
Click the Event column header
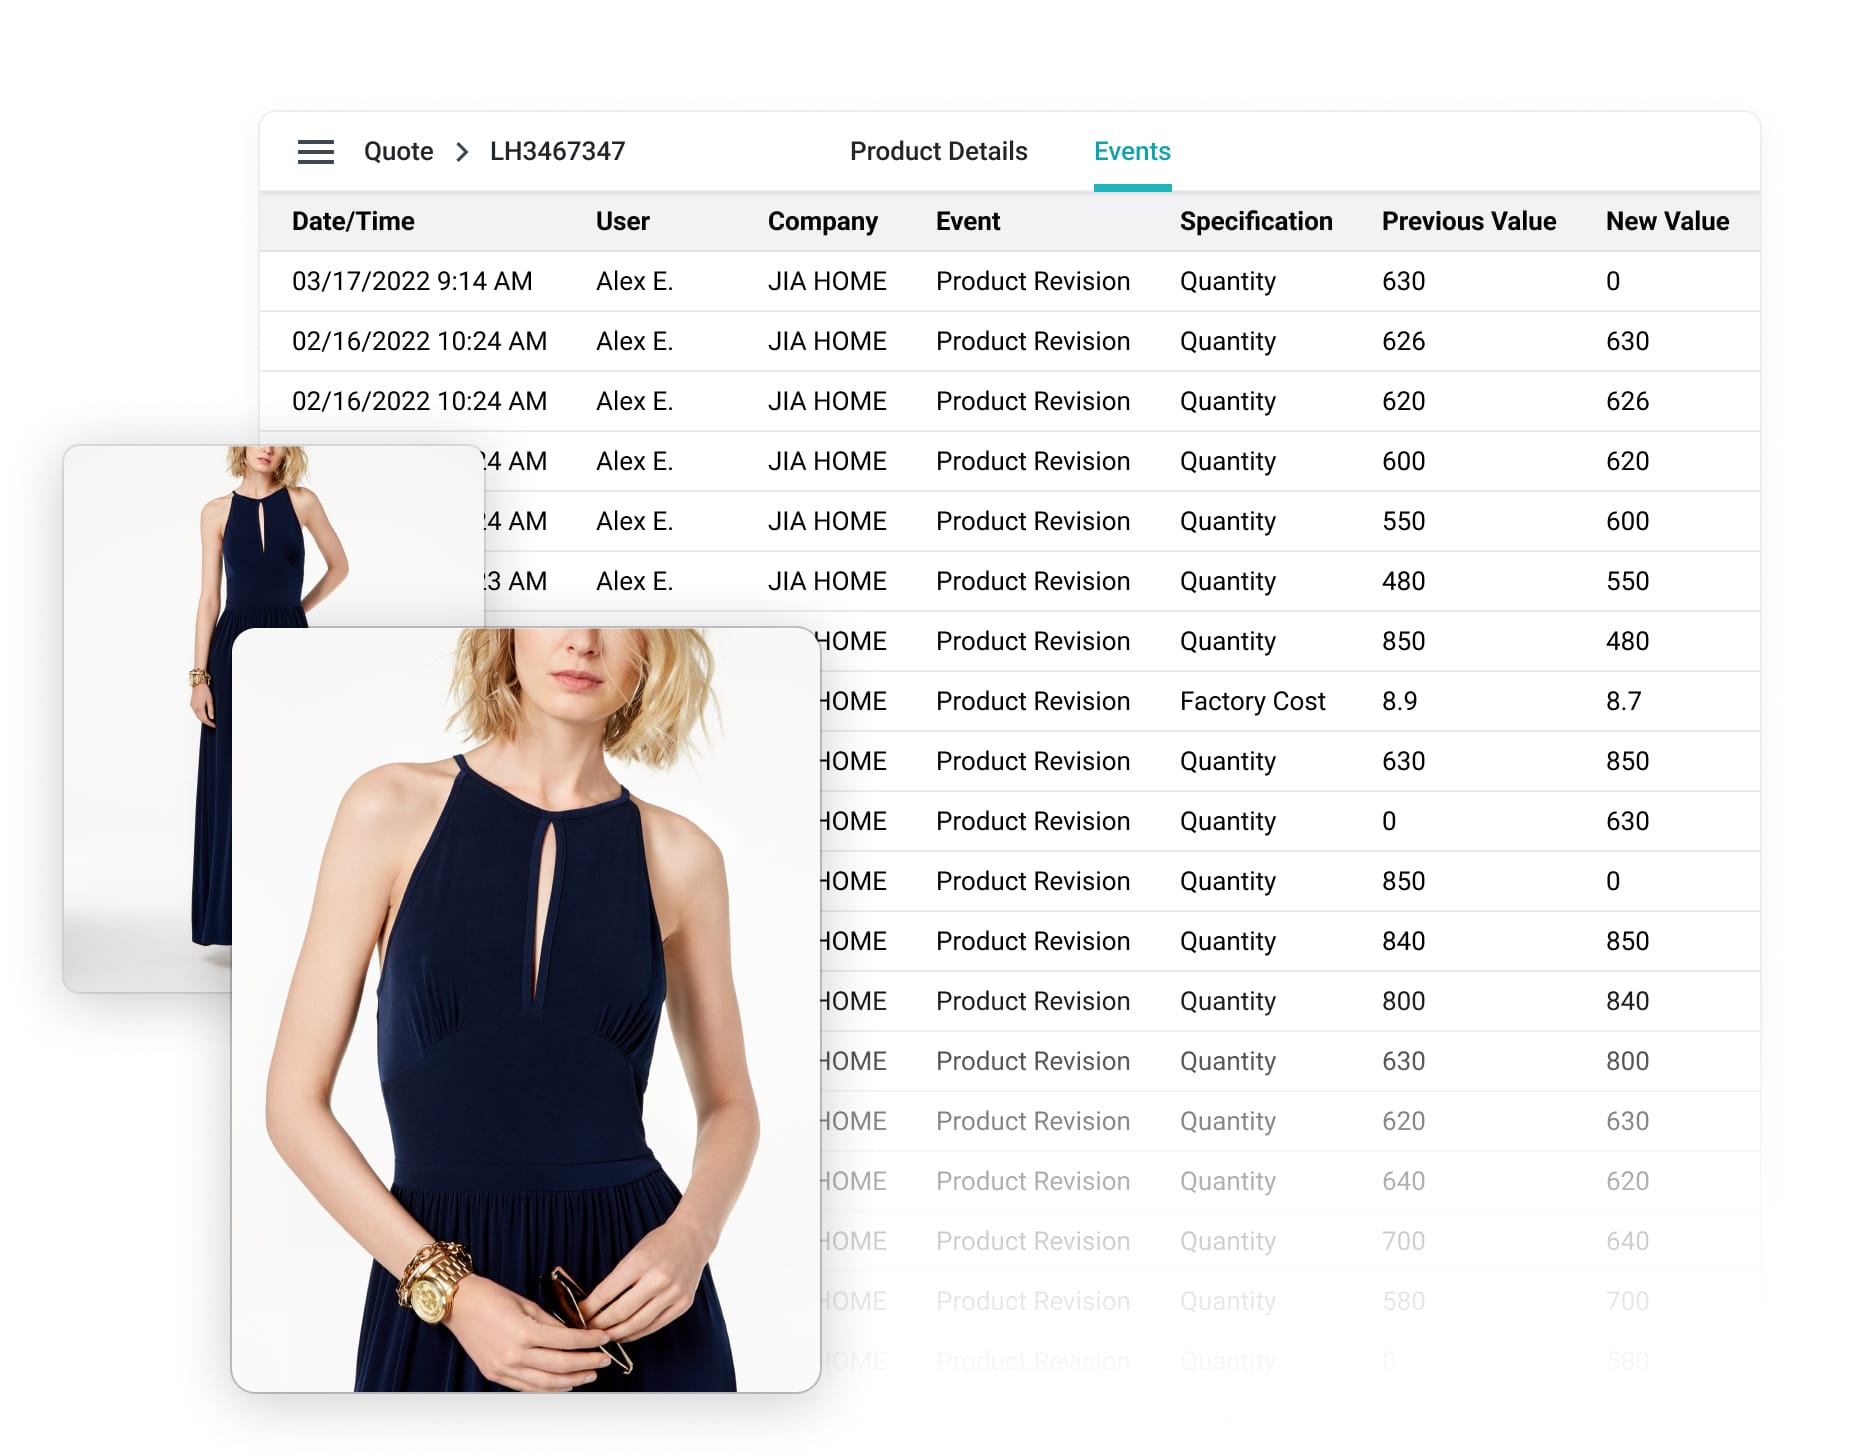[x=967, y=222]
